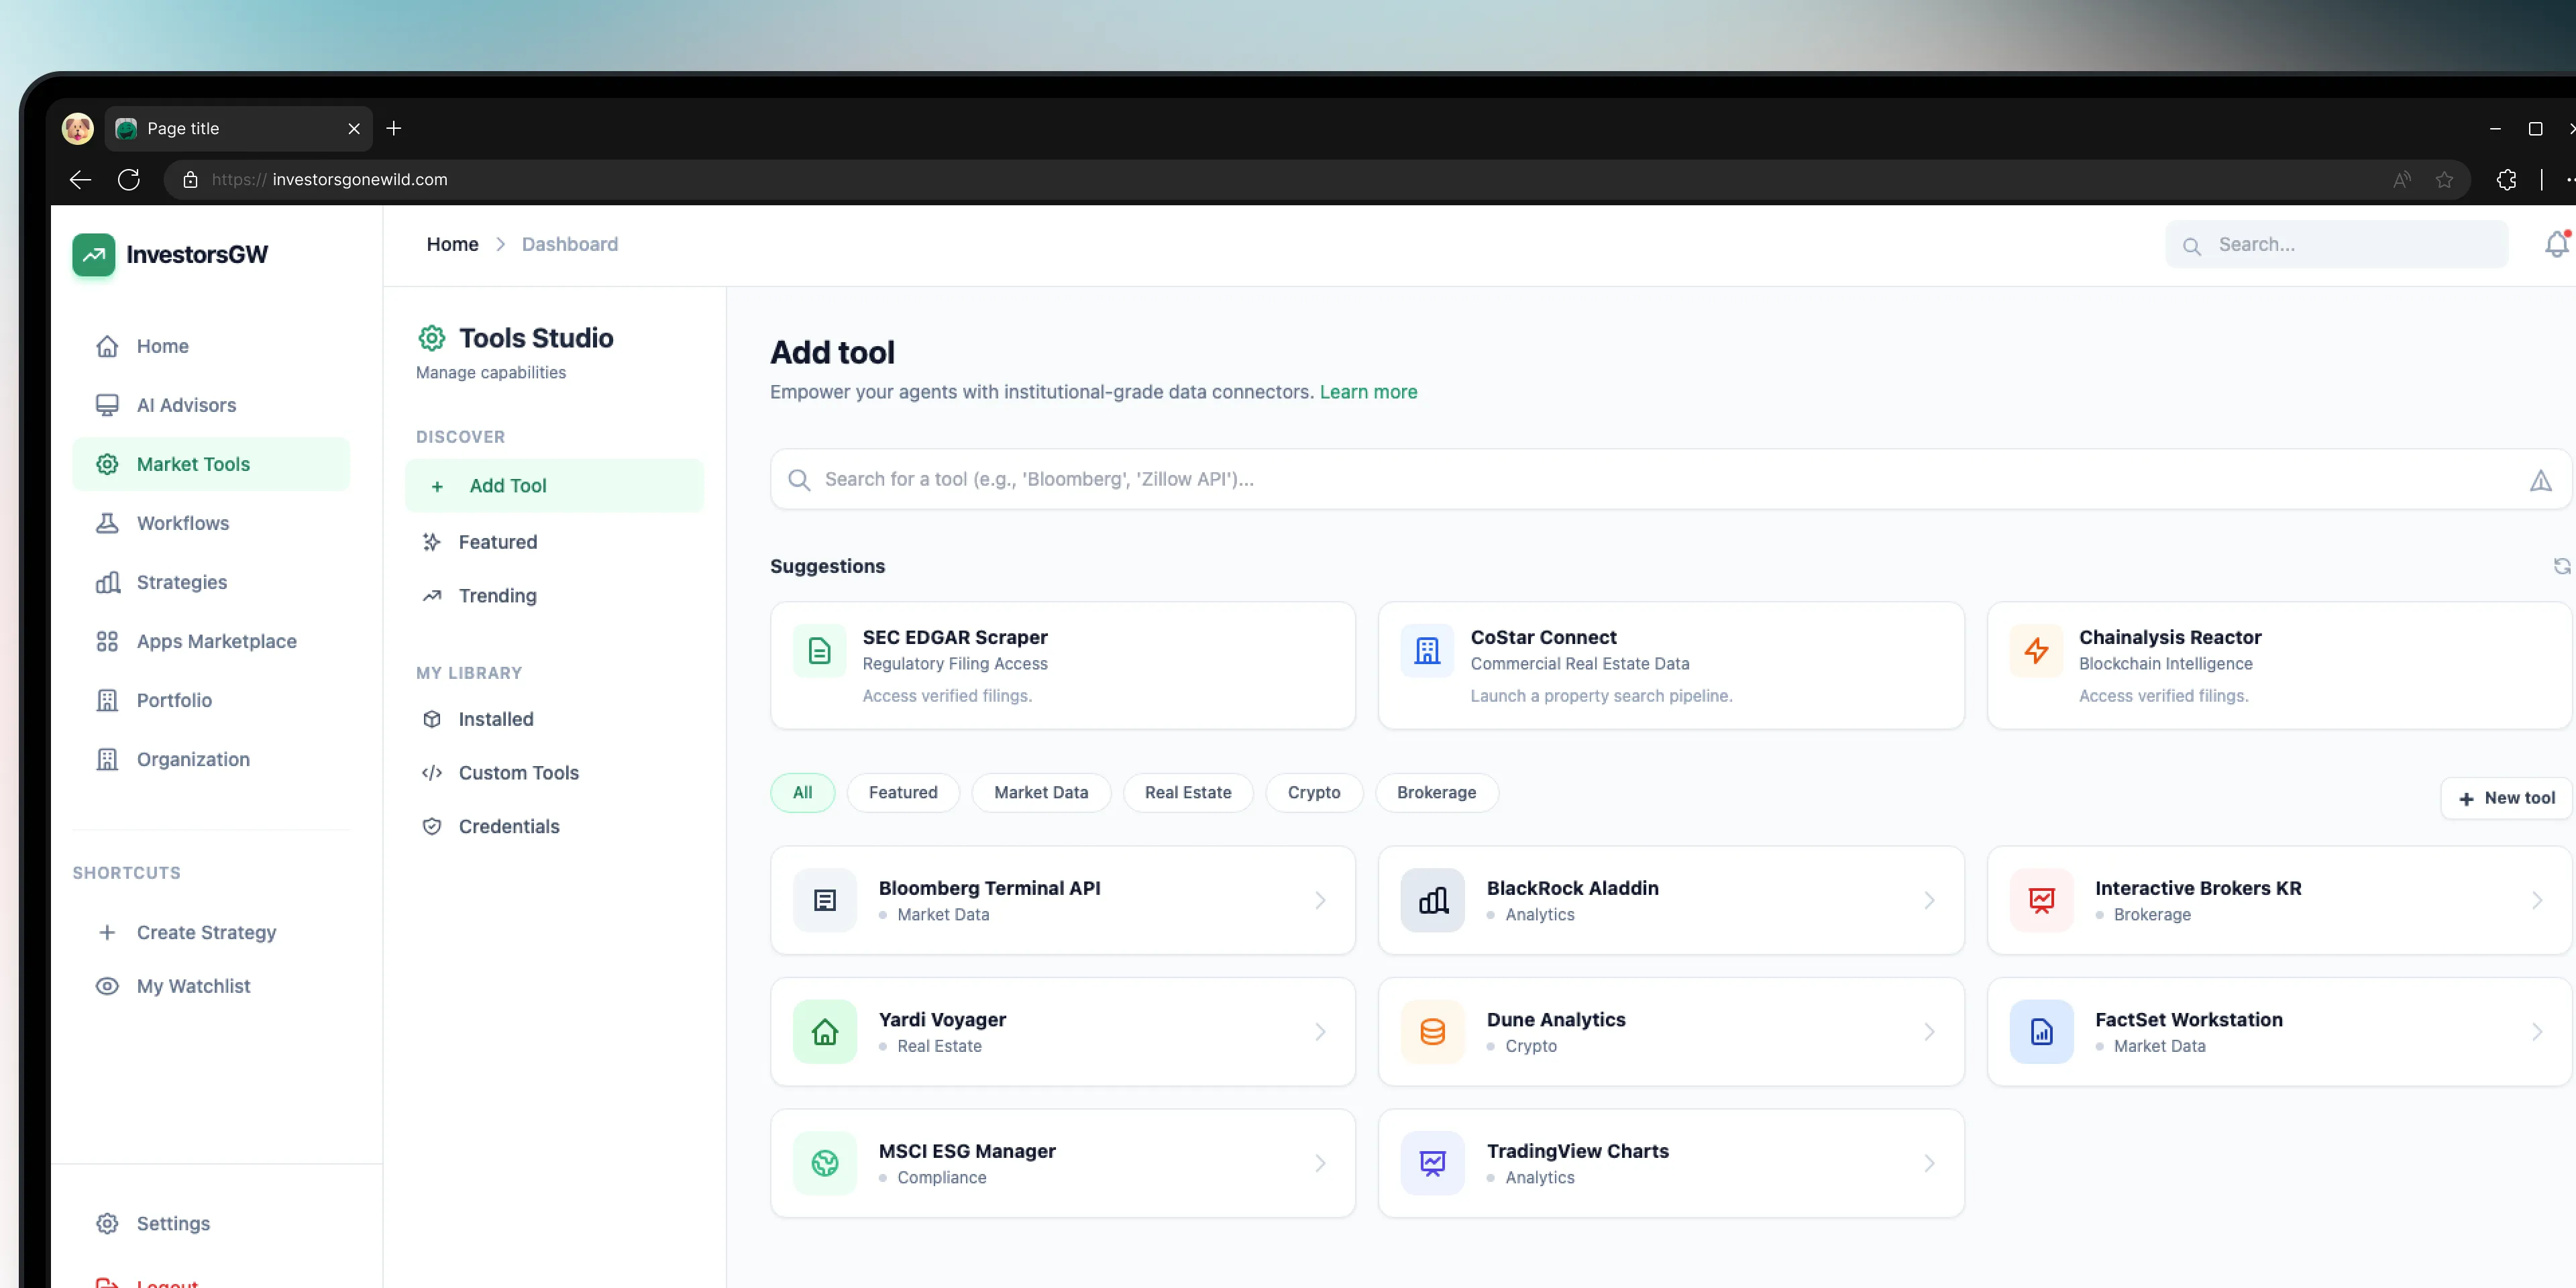Select the Real Estate filter chip

click(1187, 792)
